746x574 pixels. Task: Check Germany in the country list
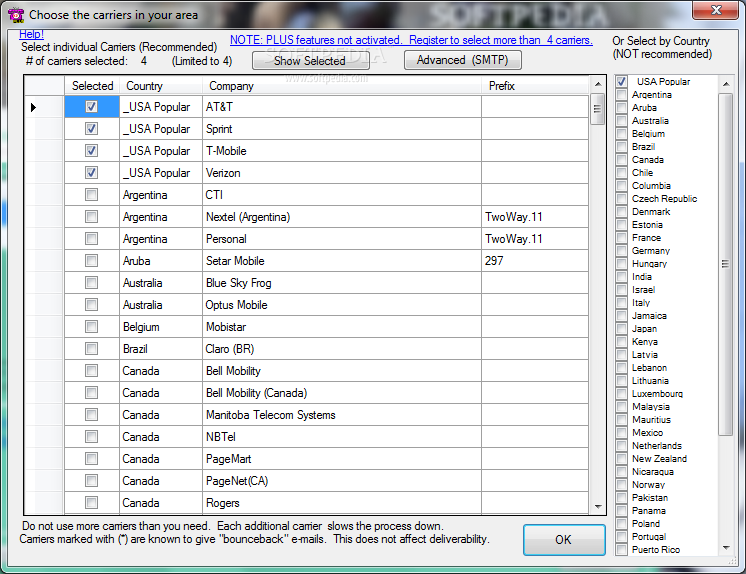click(621, 250)
